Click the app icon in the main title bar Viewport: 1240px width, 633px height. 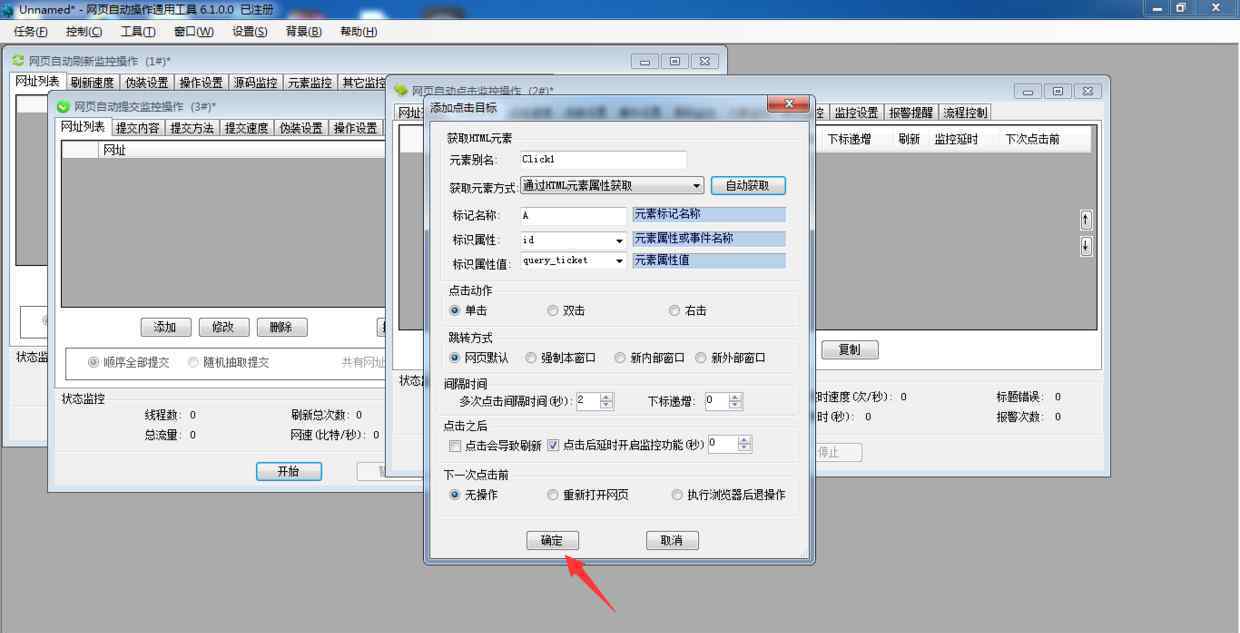point(9,8)
